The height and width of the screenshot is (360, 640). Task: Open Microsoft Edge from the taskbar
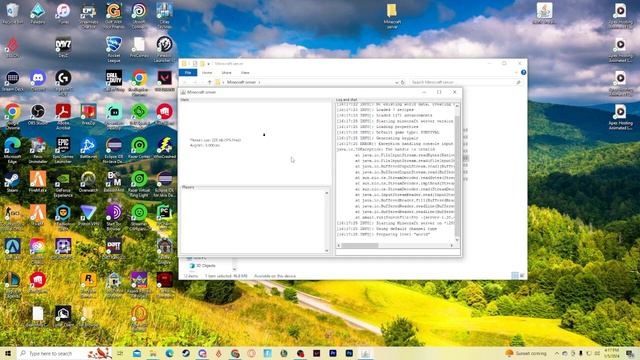[x=169, y=353]
